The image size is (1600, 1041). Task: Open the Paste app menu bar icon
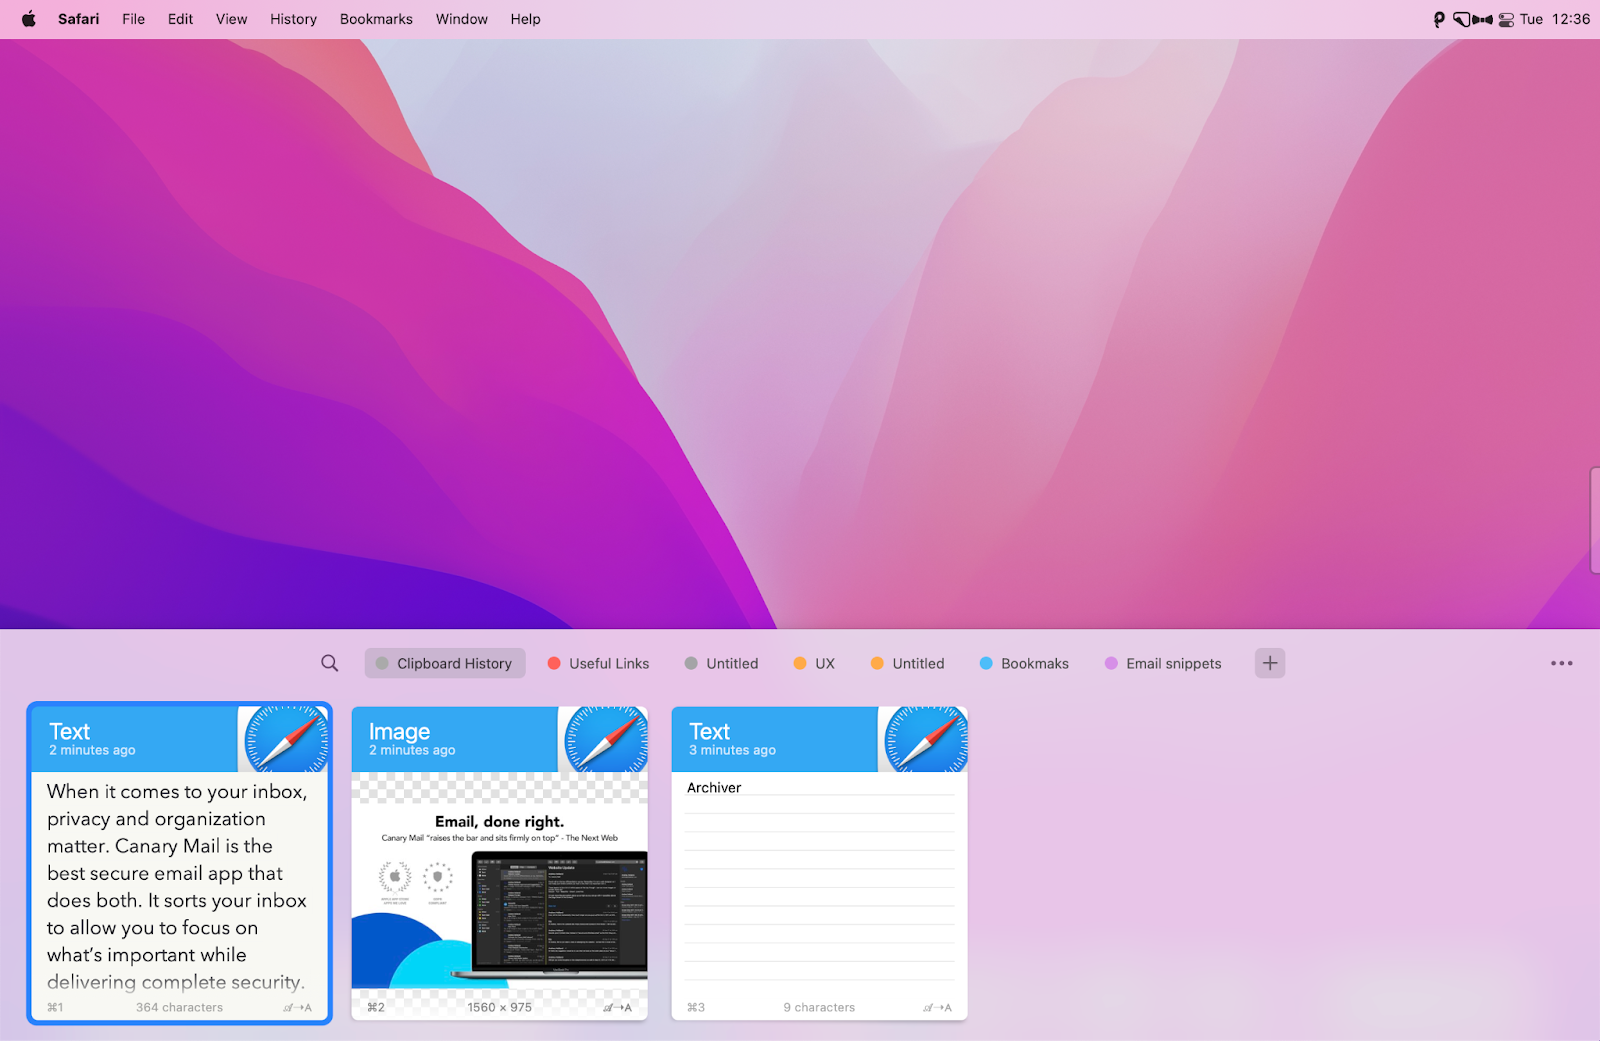pos(1439,19)
